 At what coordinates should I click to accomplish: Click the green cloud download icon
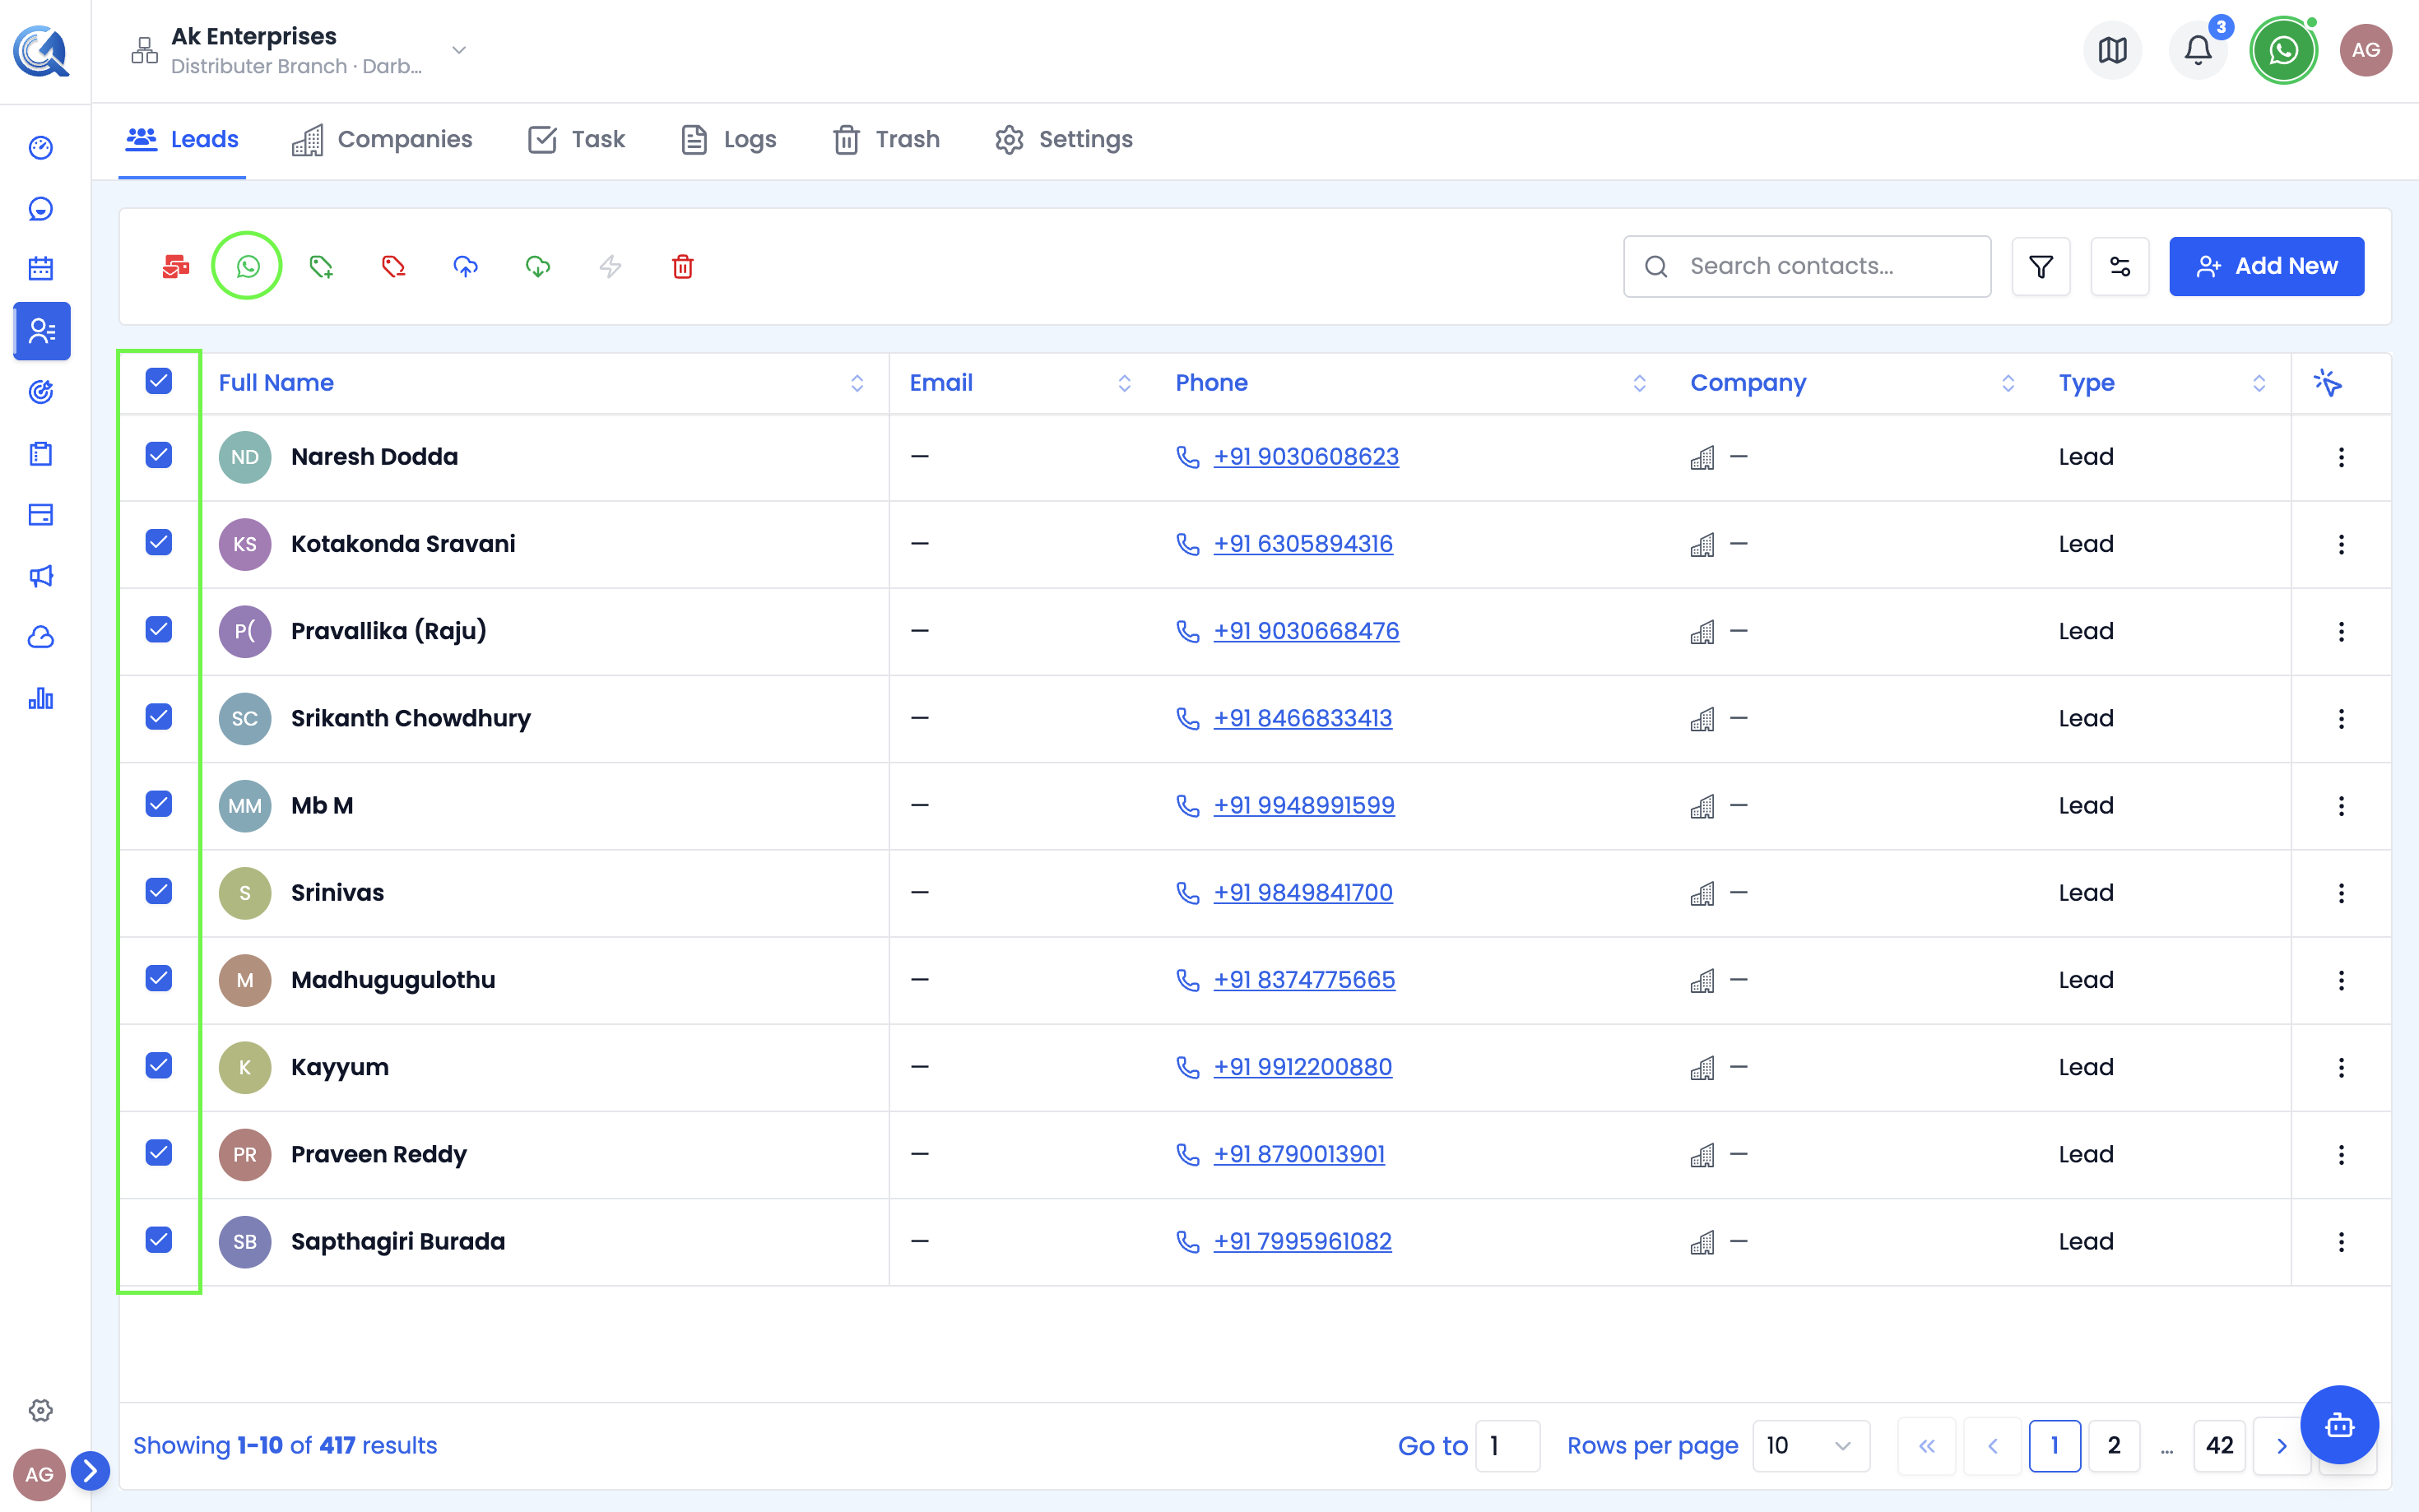538,266
